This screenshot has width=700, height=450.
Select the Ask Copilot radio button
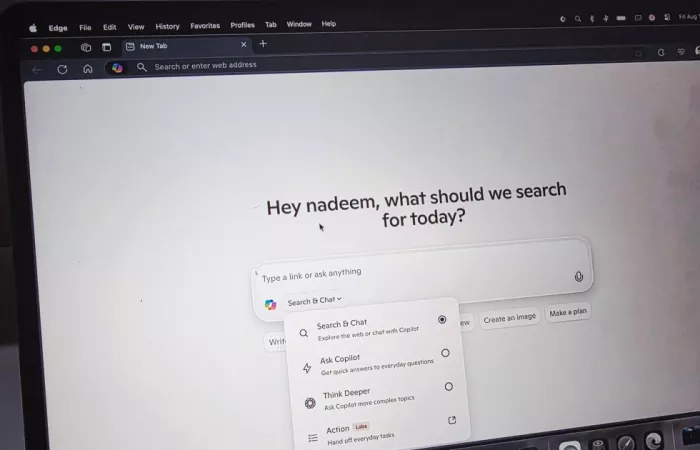click(445, 353)
